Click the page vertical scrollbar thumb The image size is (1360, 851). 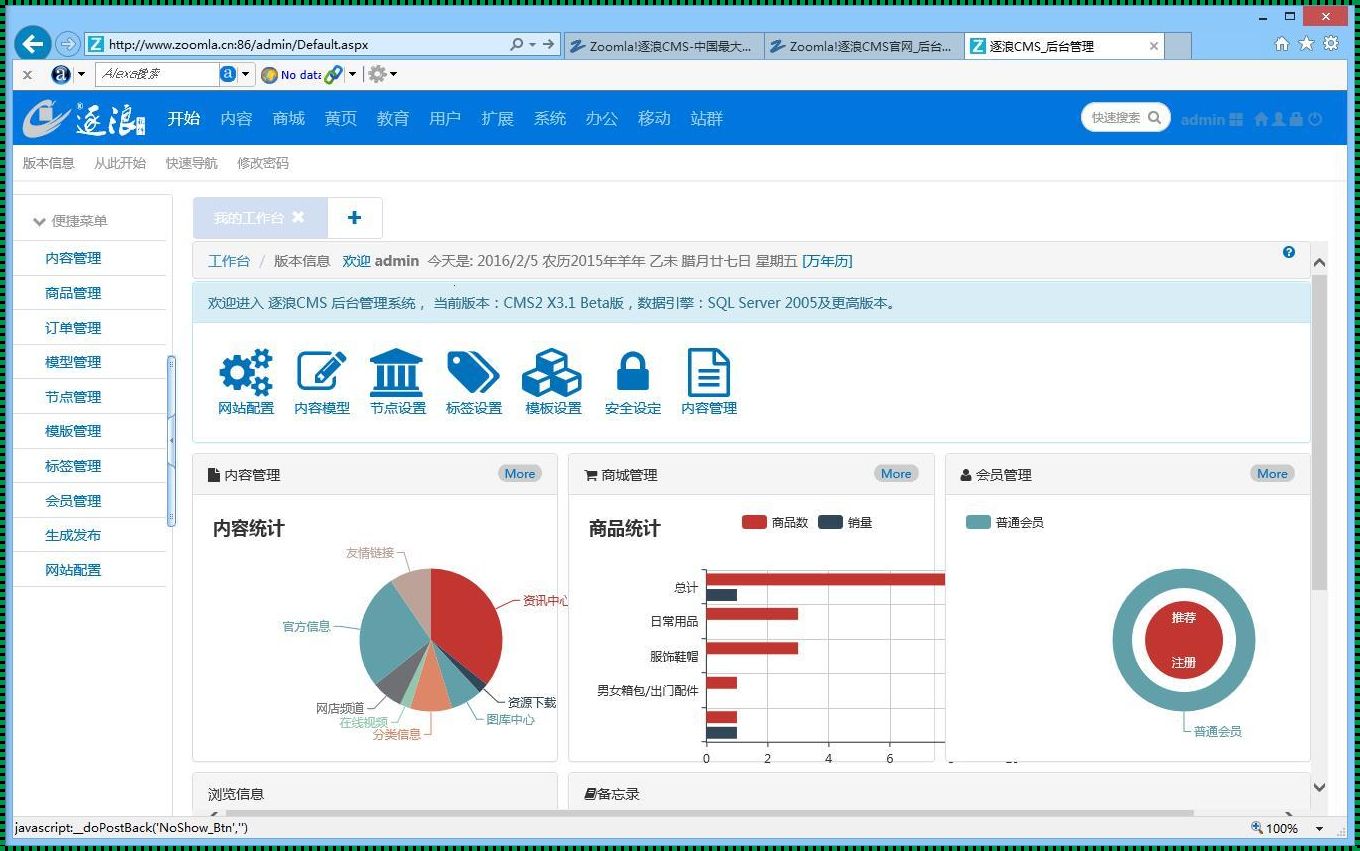1319,432
